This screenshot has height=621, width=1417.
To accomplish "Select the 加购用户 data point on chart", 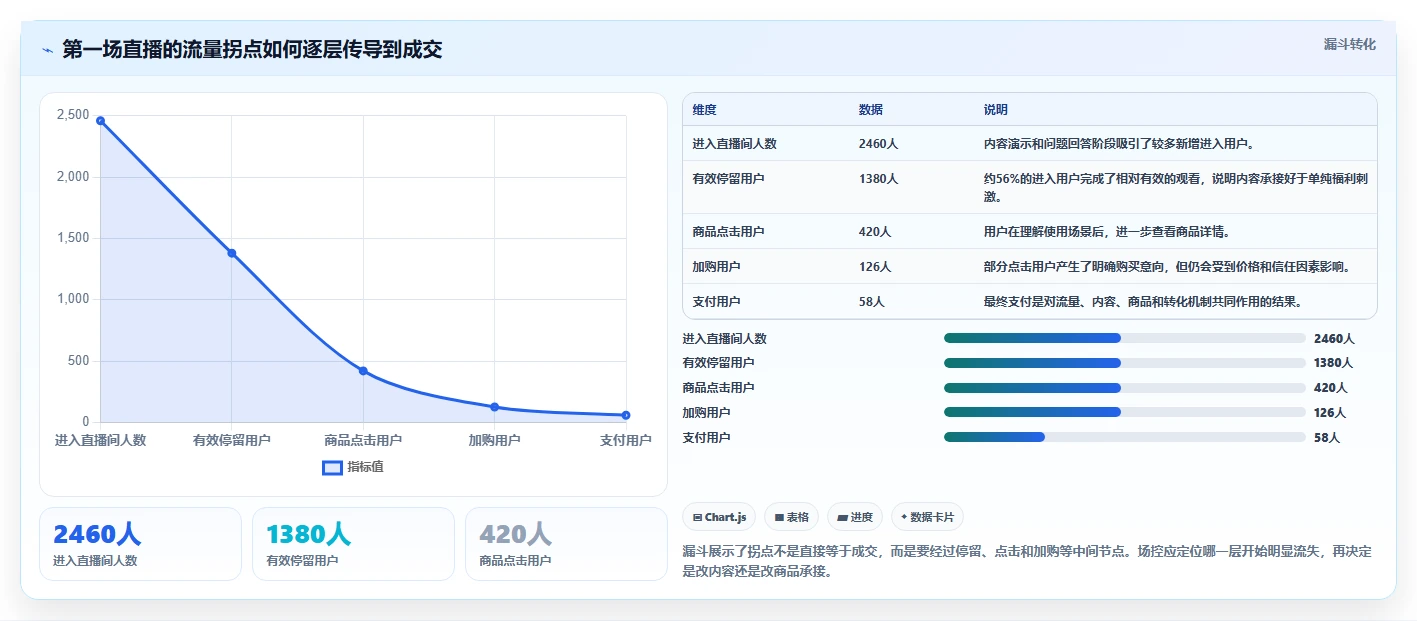I will tap(495, 407).
